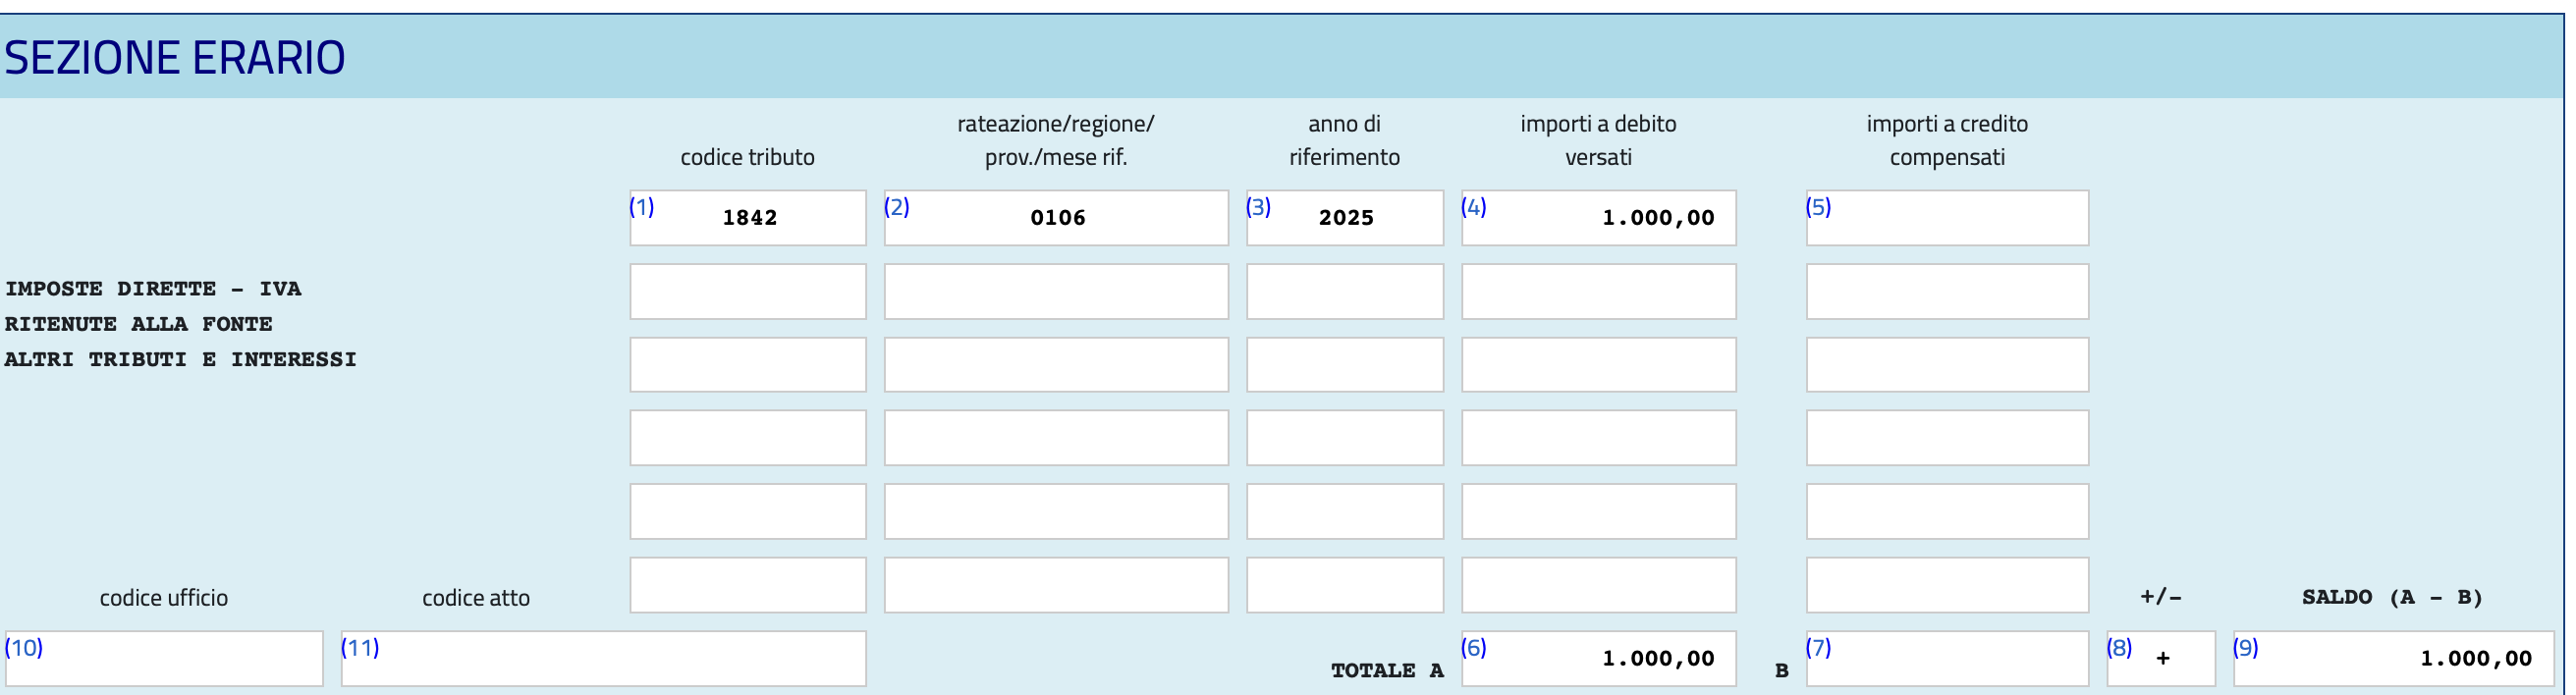Click total B field (7)

[1947, 658]
